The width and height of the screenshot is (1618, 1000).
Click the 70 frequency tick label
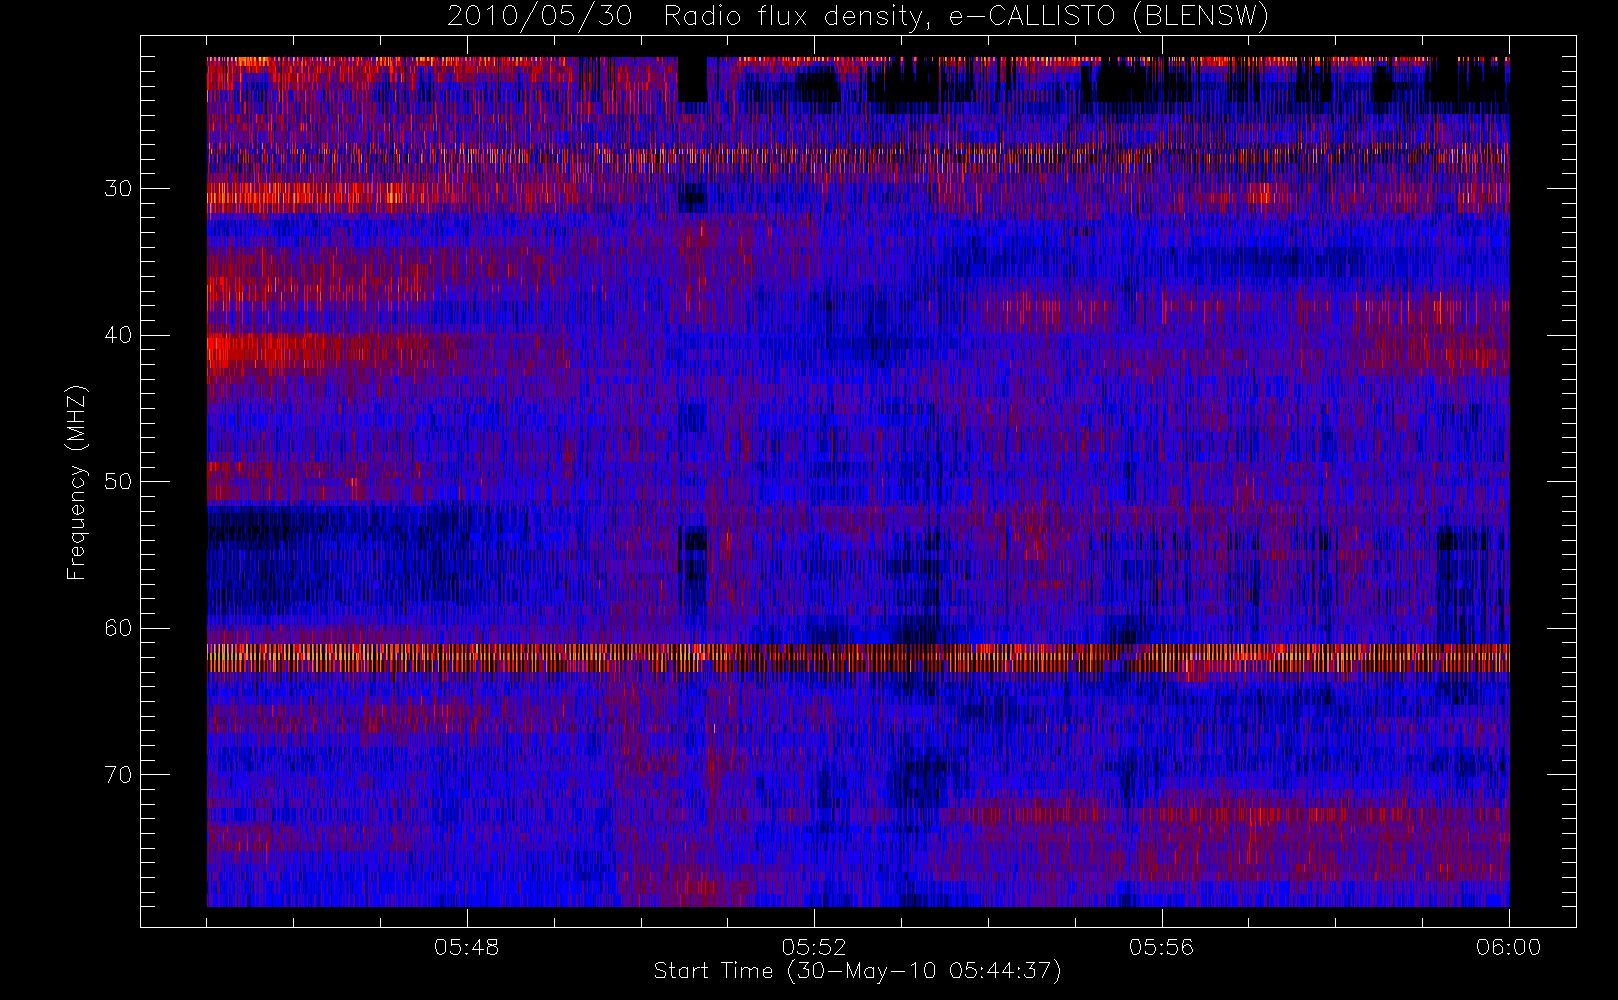pos(118,775)
